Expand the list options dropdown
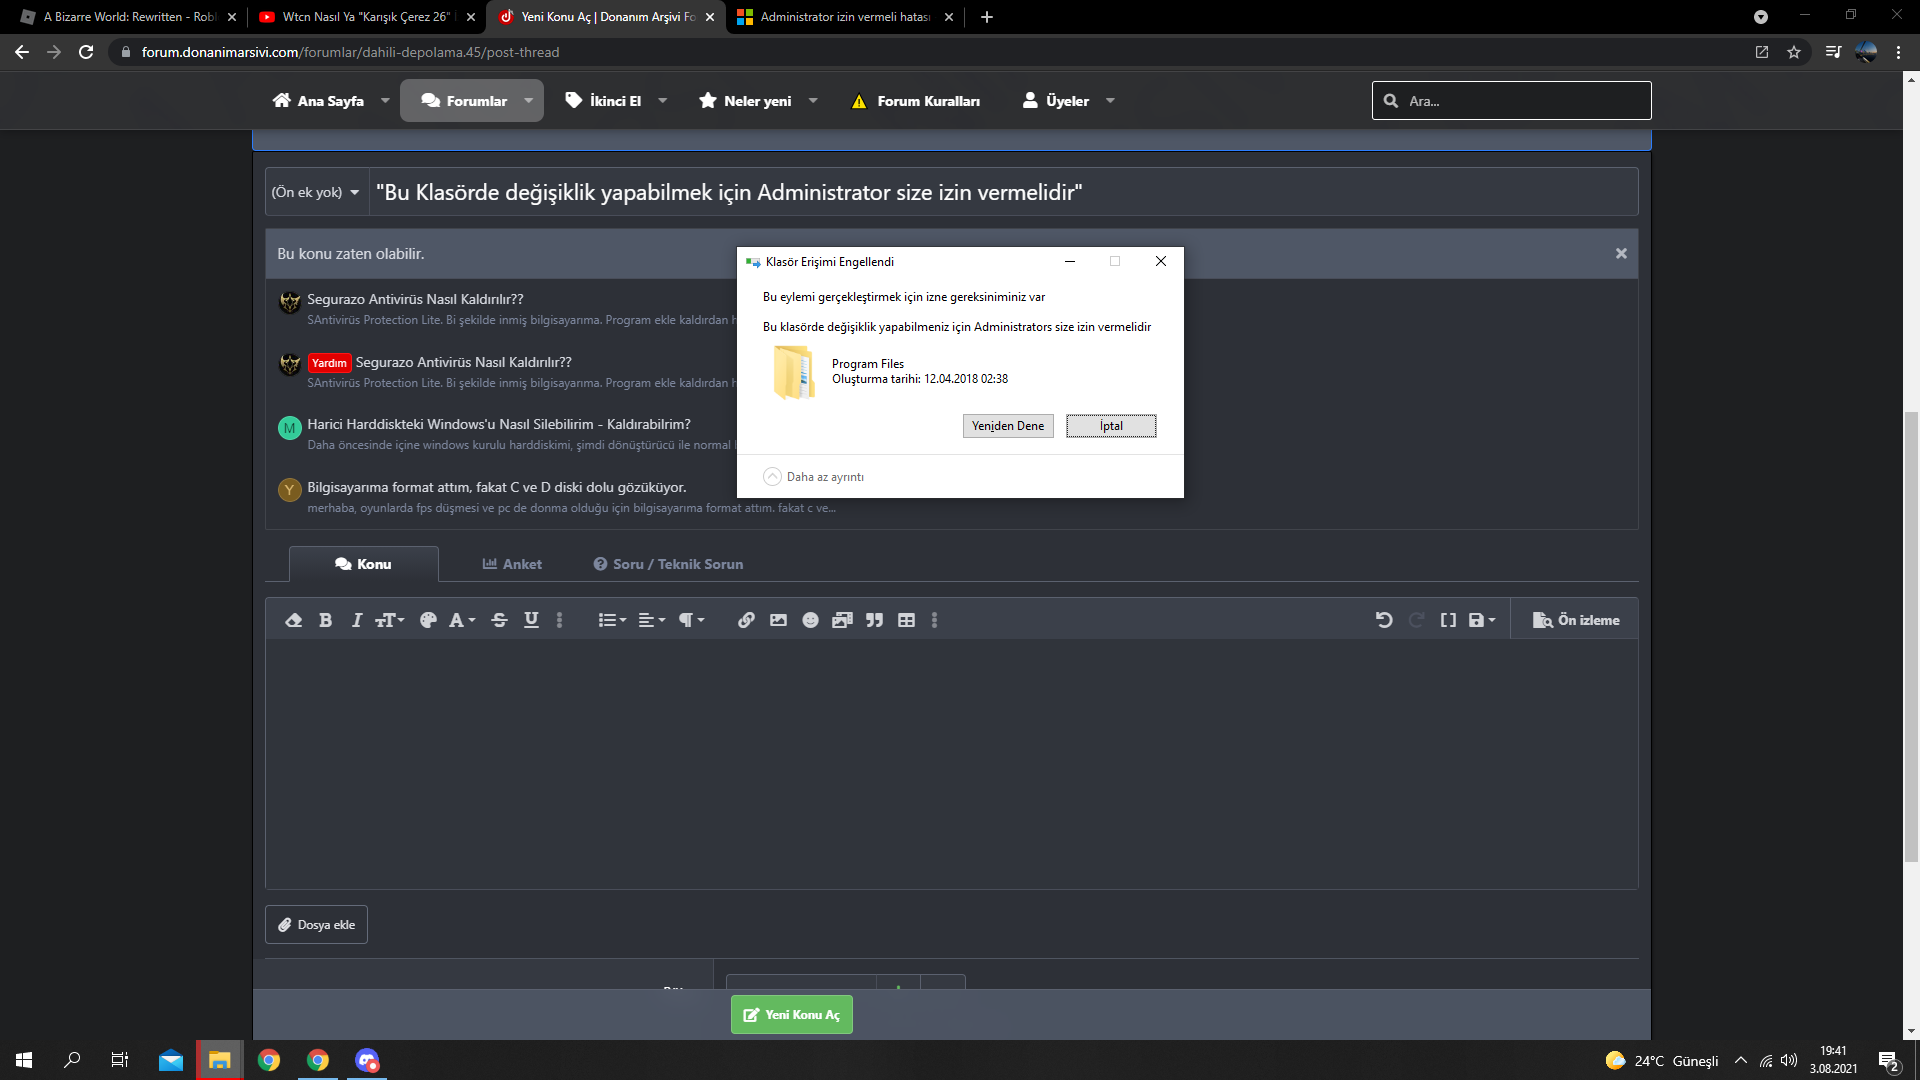Image resolution: width=1920 pixels, height=1080 pixels. [x=611, y=620]
